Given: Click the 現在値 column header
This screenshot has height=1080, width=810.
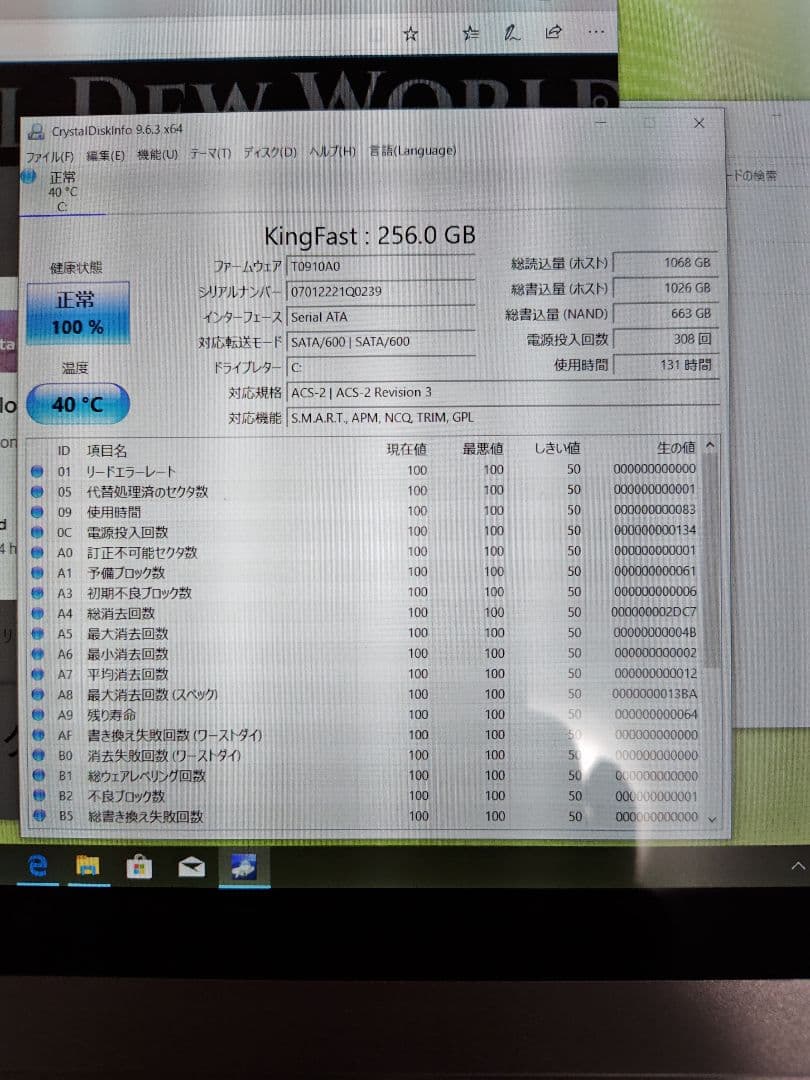Looking at the screenshot, I should click(406, 449).
